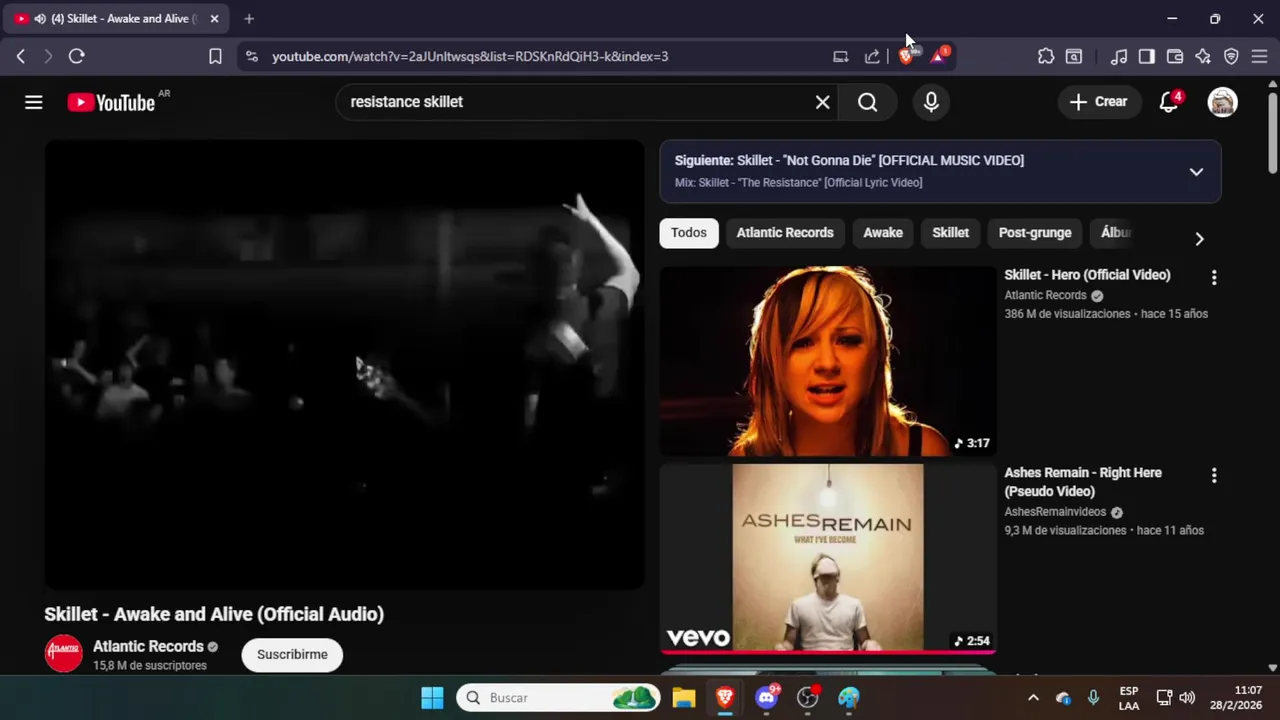
Task: Open Skillet - Hero (Official Video) title
Action: (1087, 275)
